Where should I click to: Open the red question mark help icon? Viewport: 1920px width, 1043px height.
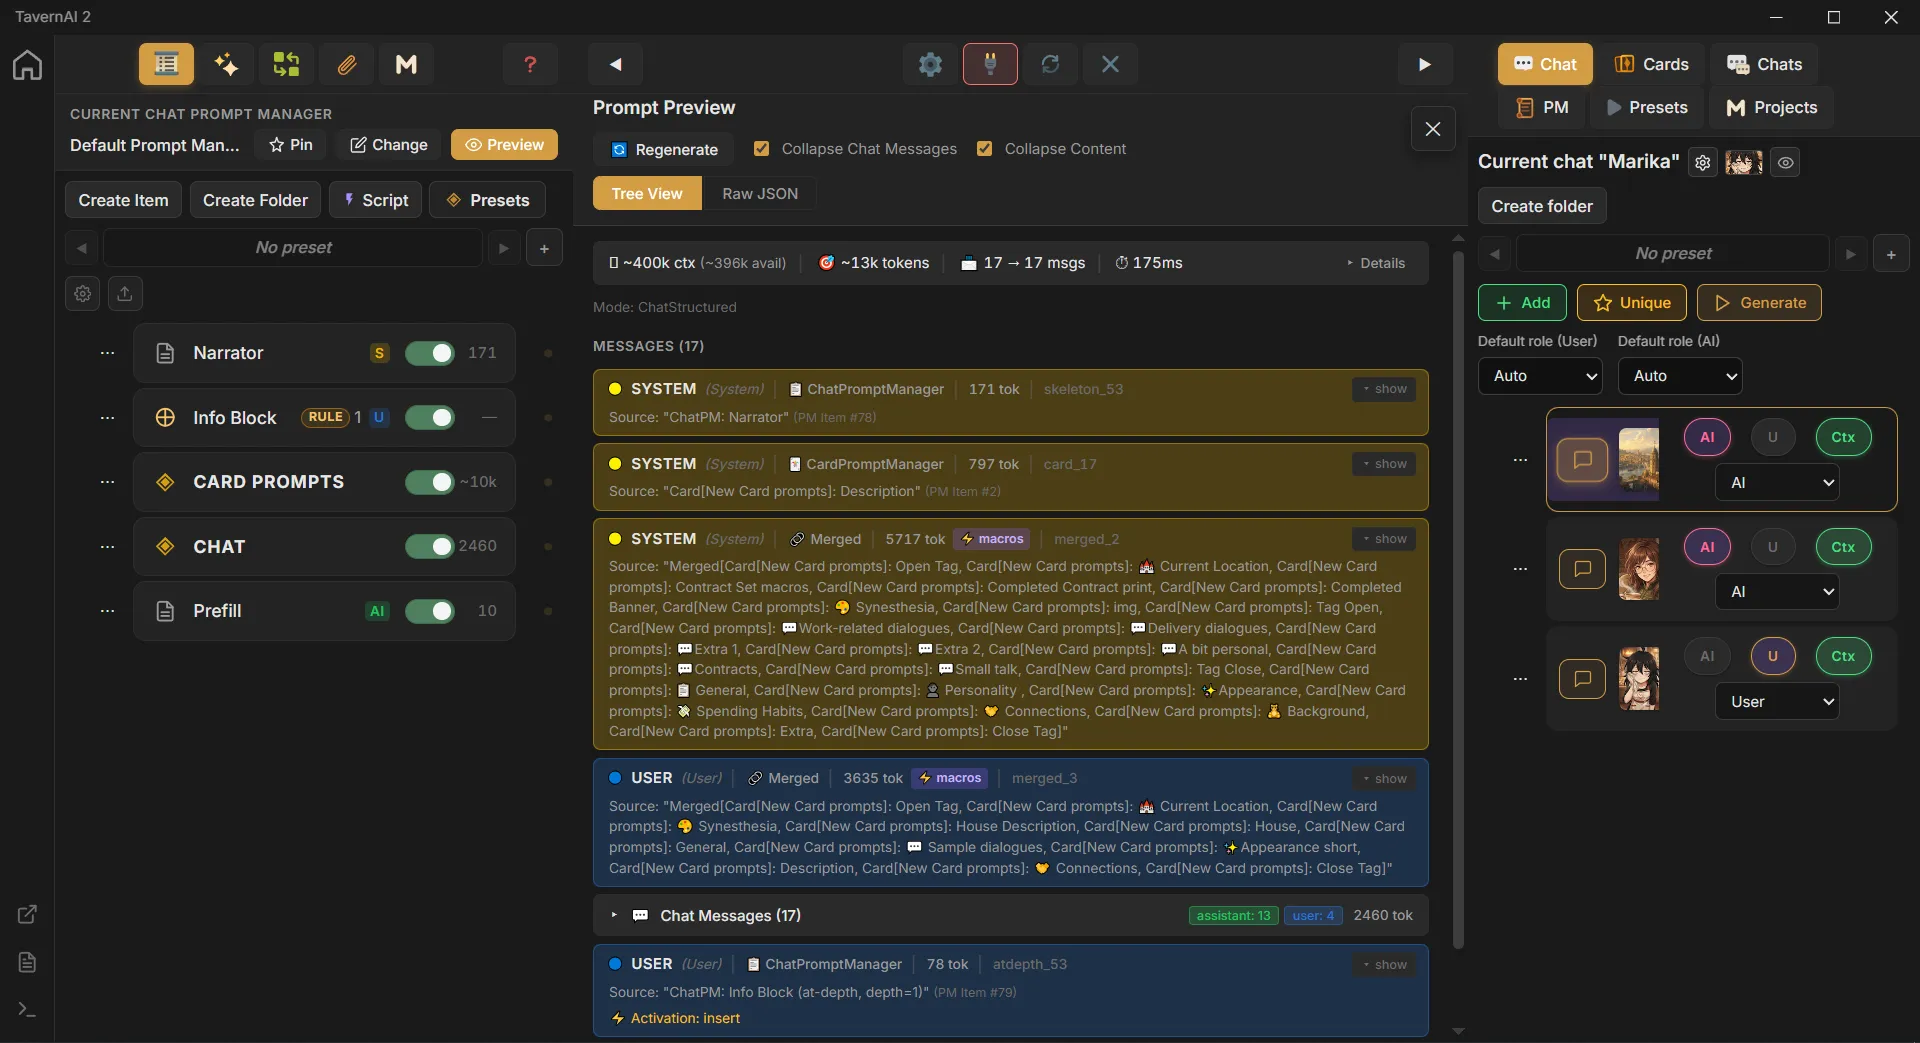[x=530, y=64]
